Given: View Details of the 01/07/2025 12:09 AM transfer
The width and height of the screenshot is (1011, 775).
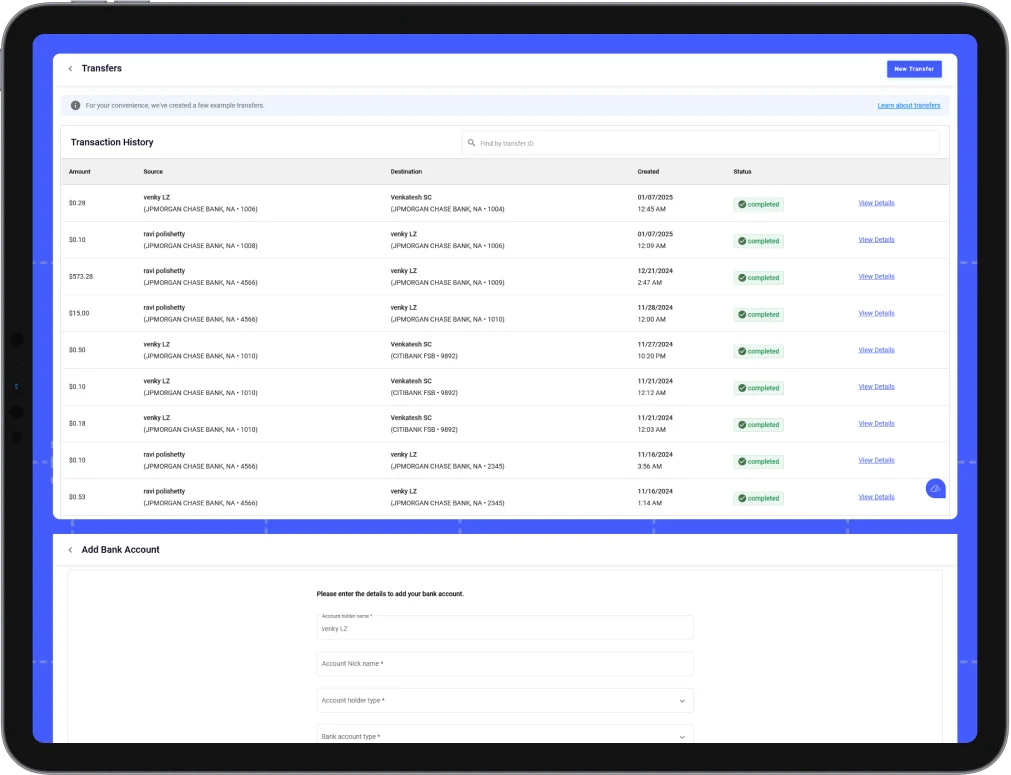Looking at the screenshot, I should 876,240.
